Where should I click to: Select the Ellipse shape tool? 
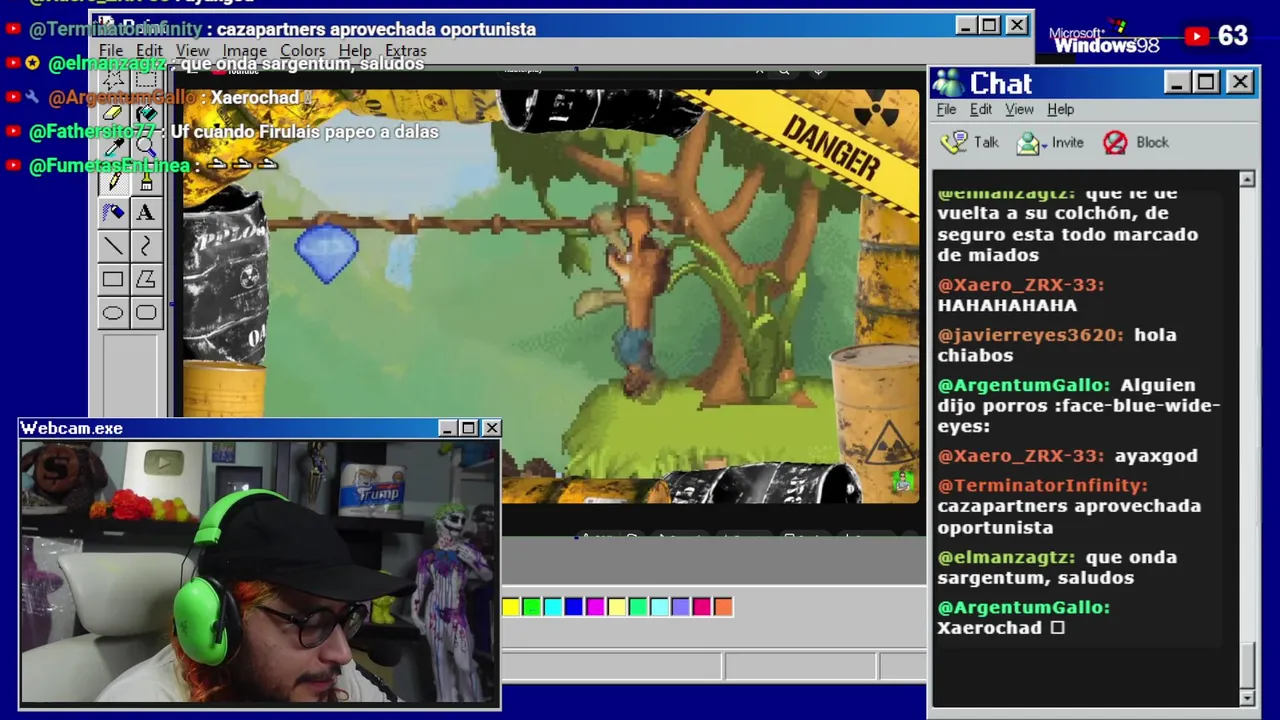tap(113, 313)
